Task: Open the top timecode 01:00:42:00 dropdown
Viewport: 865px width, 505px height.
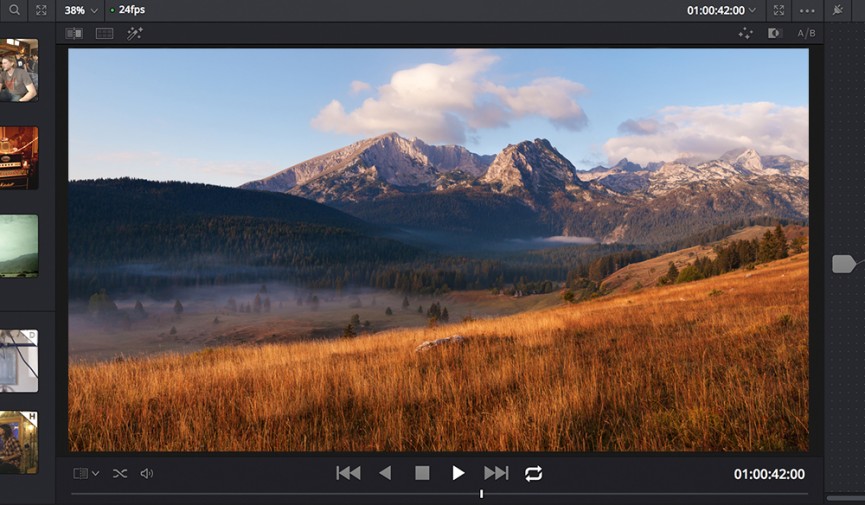Action: tap(721, 10)
